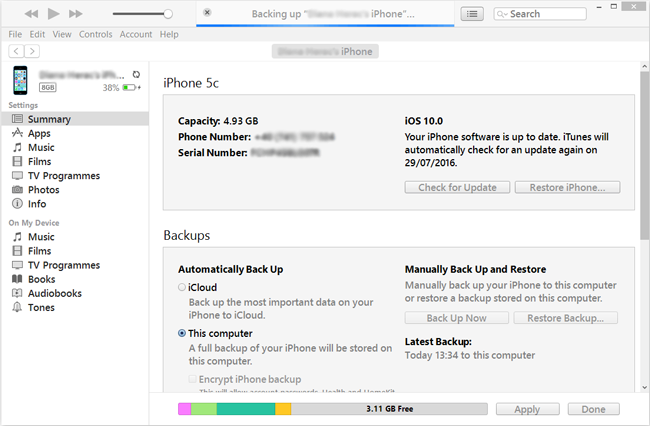Viewport: 650px width, 426px height.
Task: Click the rewind playback button
Action: 31,14
